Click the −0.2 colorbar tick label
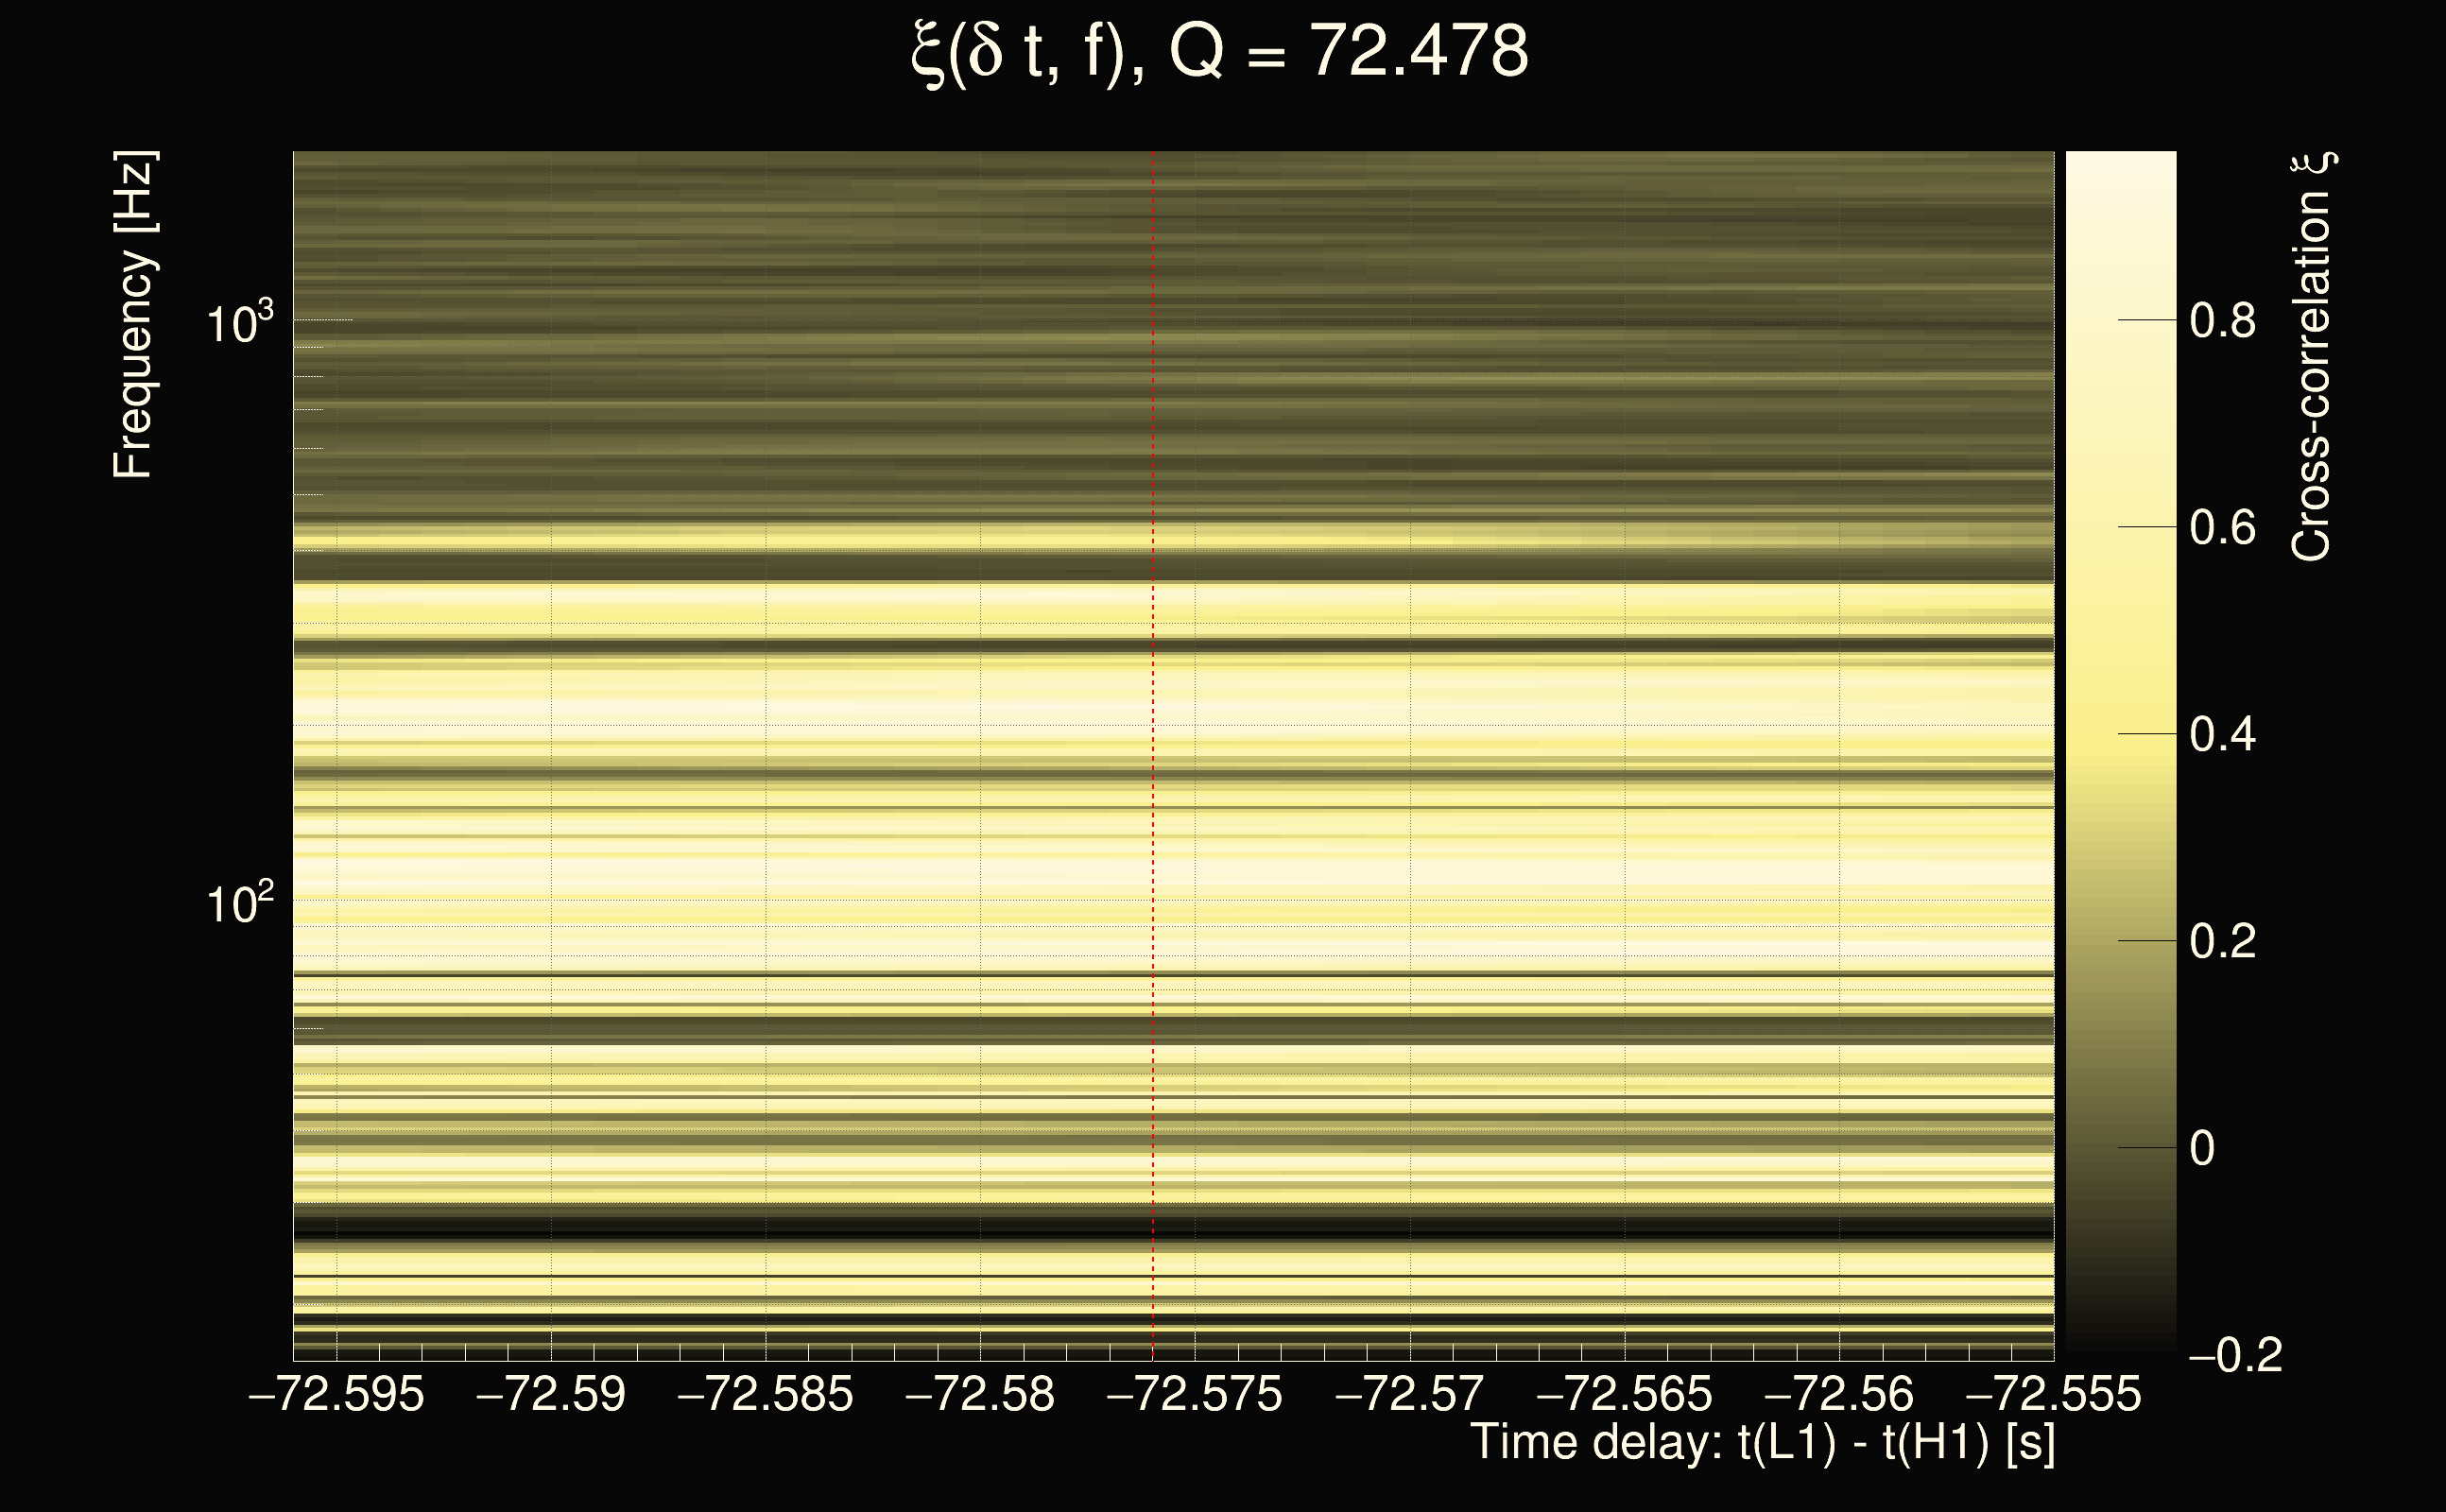The image size is (2446, 1512). (2235, 1356)
